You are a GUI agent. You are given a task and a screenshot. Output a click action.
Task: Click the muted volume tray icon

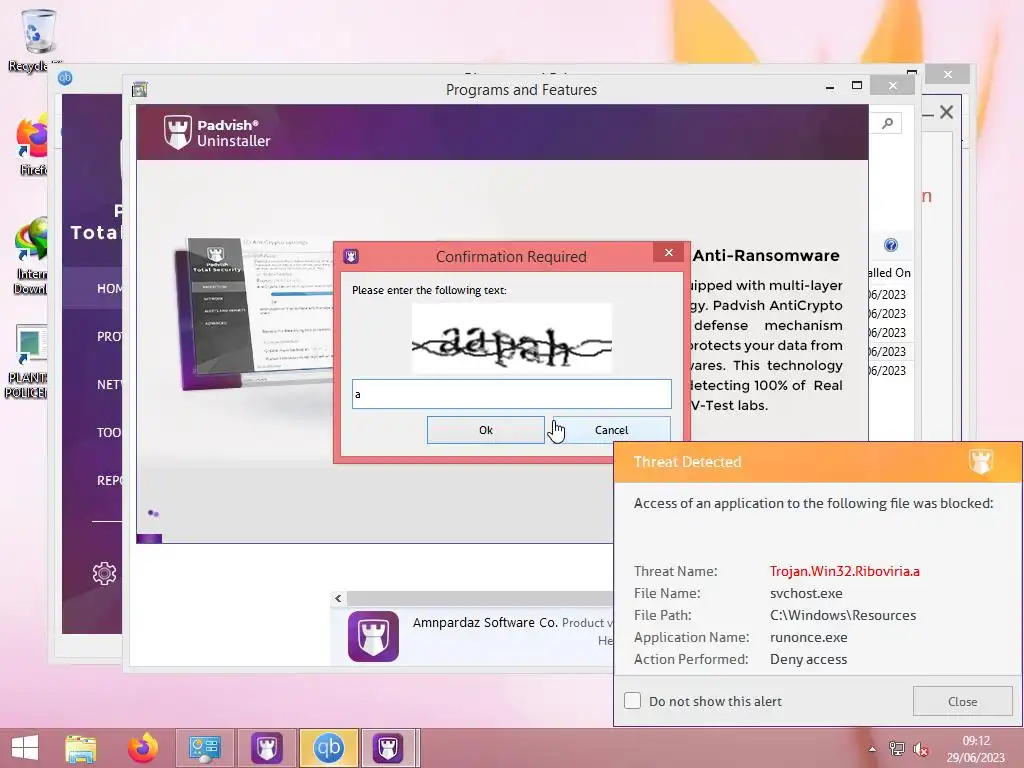tap(920, 749)
